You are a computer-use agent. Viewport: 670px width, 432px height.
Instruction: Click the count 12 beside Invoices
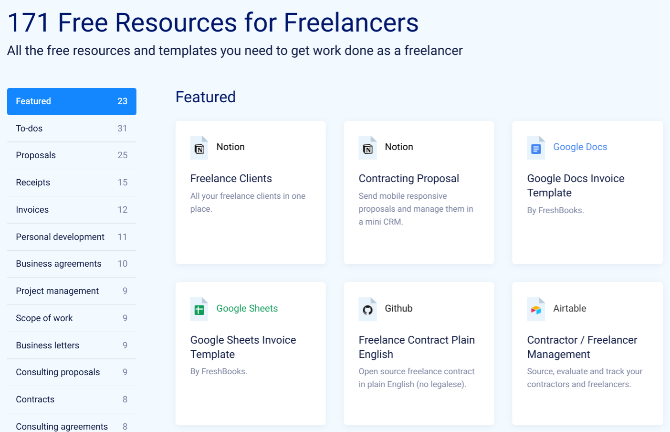pos(122,210)
